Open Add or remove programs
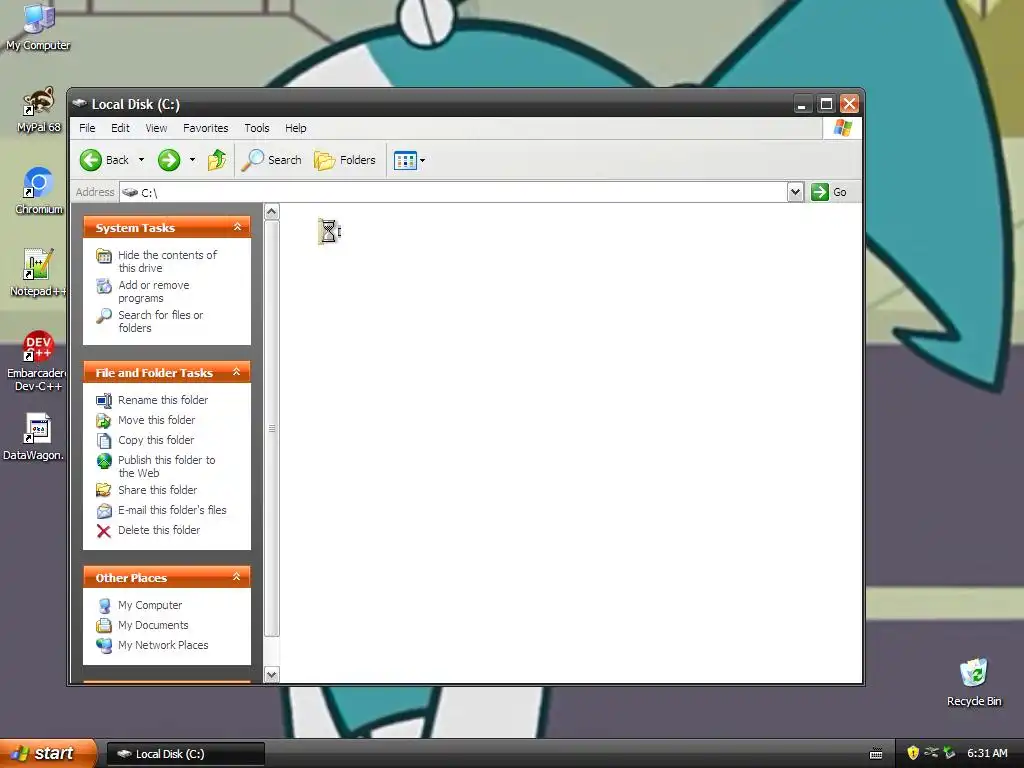This screenshot has height=768, width=1024. [x=153, y=291]
